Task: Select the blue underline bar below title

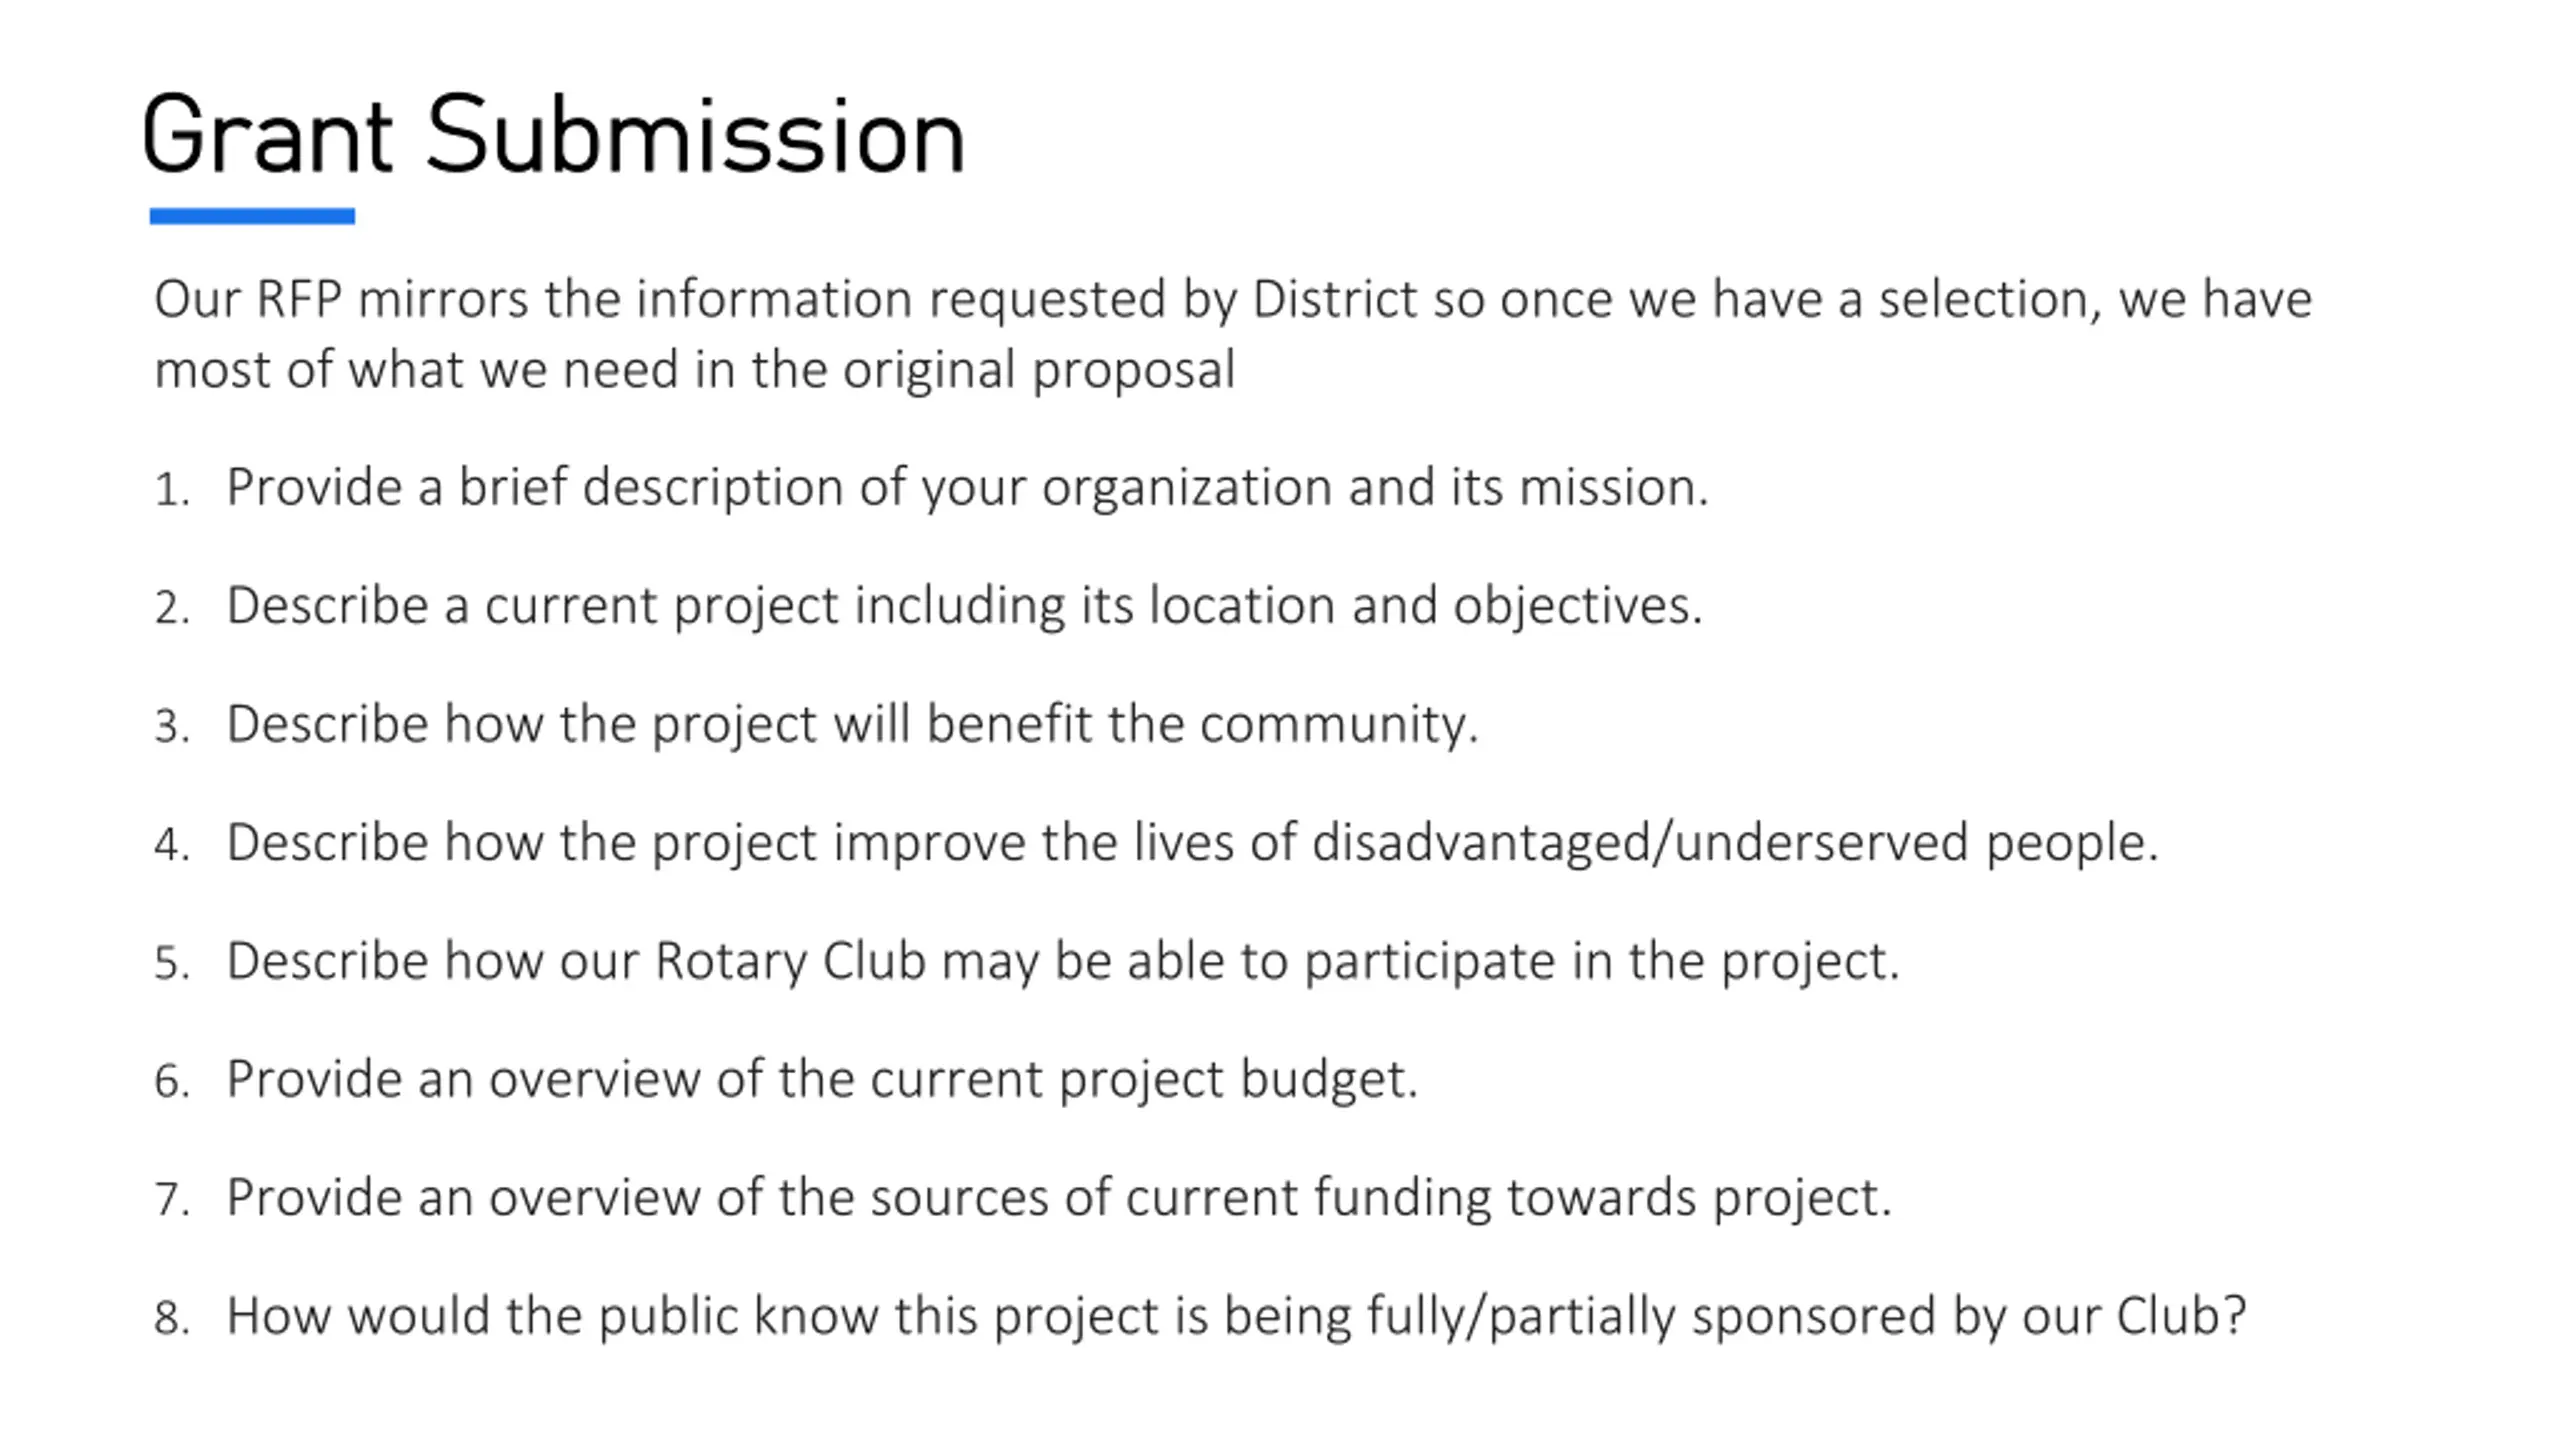Action: pos(252,216)
